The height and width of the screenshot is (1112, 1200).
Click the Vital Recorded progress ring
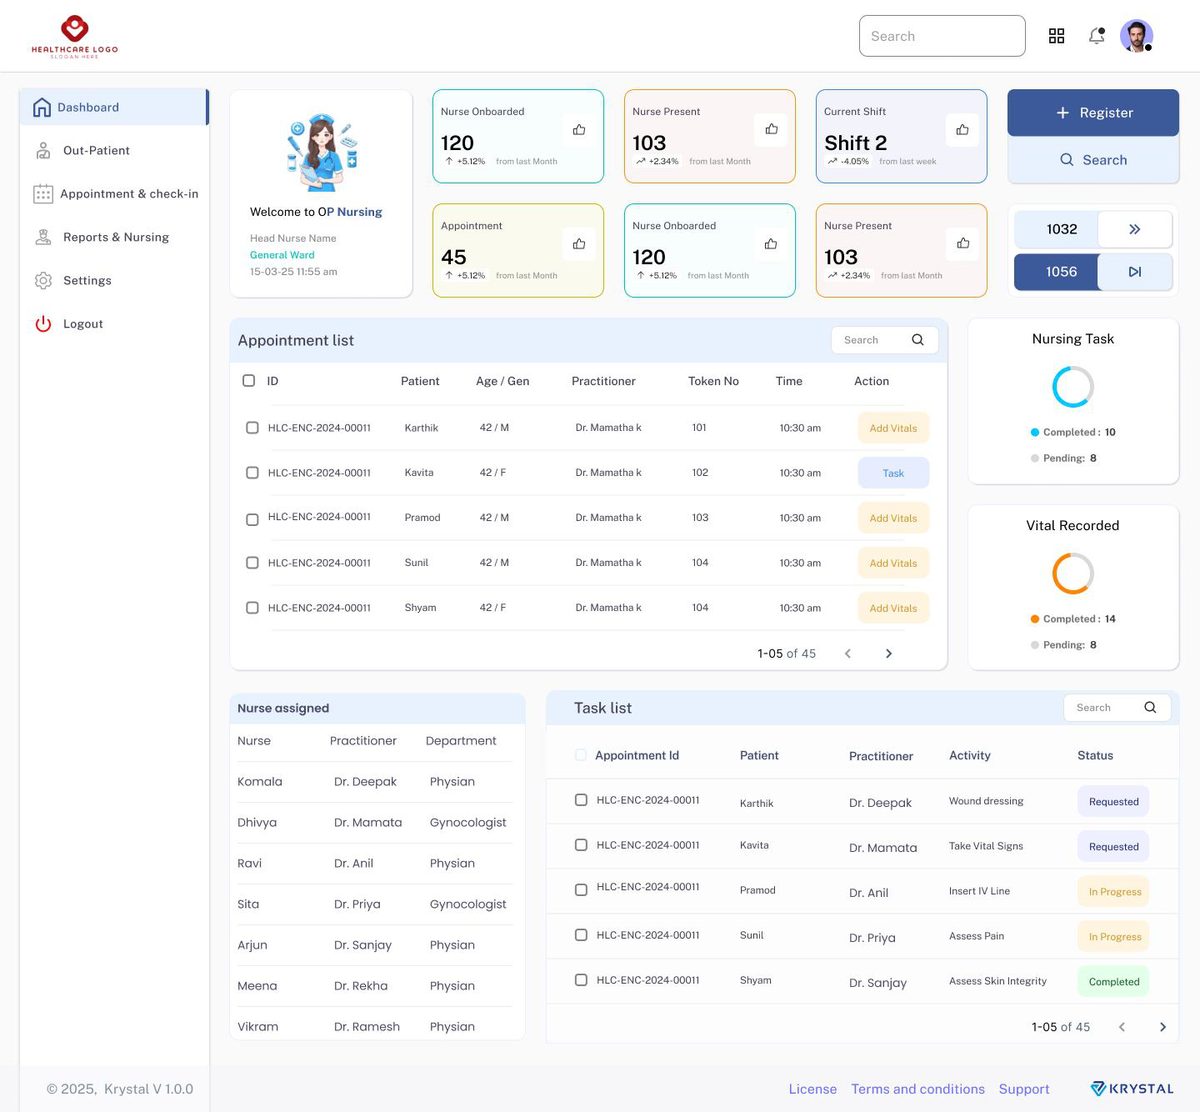(1073, 573)
